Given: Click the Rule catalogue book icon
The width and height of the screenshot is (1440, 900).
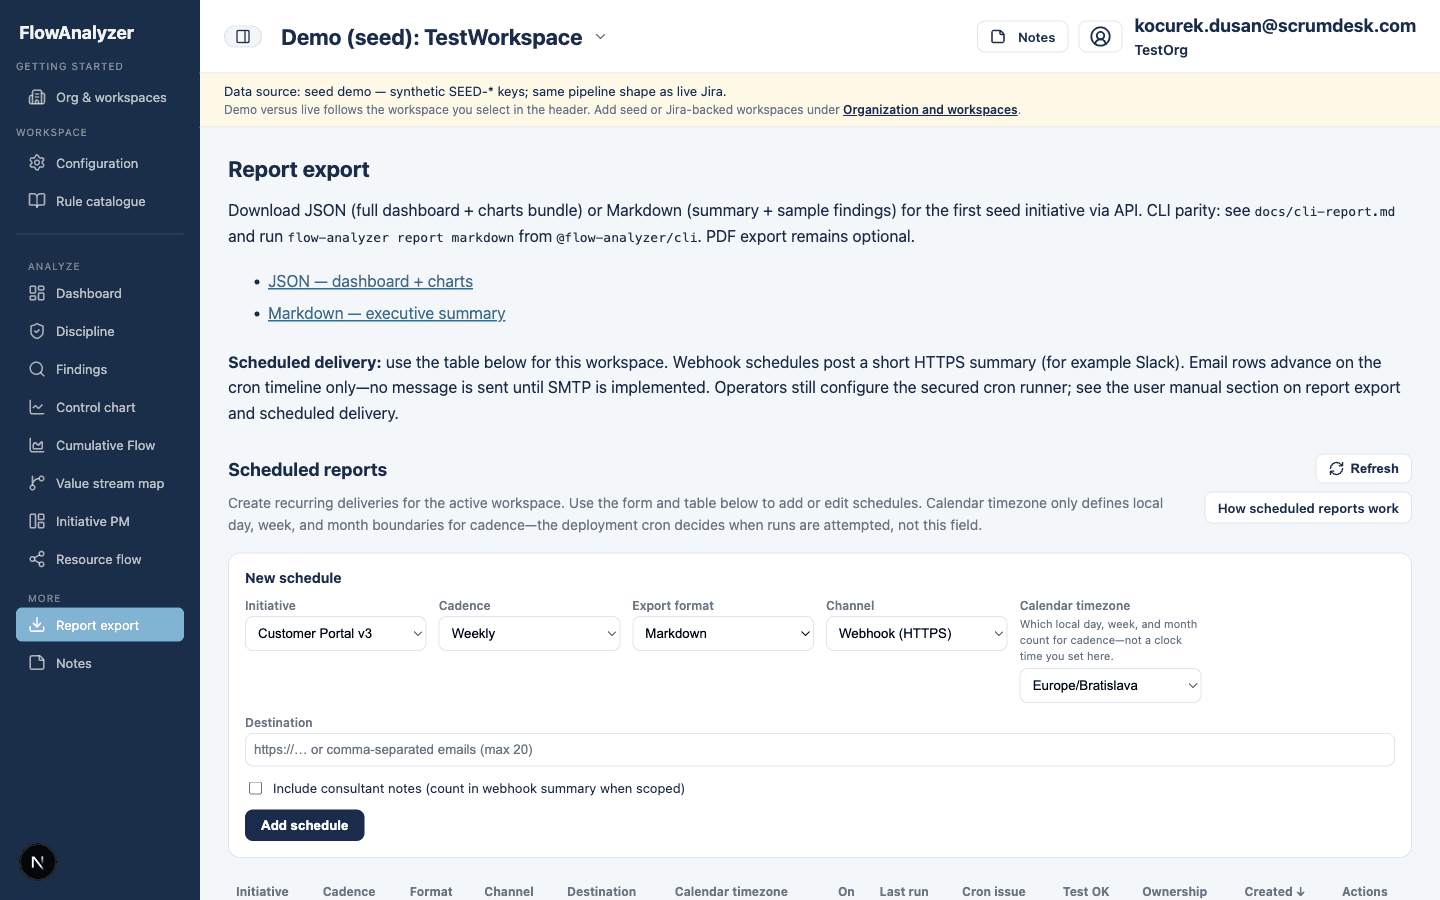Looking at the screenshot, I should point(37,201).
